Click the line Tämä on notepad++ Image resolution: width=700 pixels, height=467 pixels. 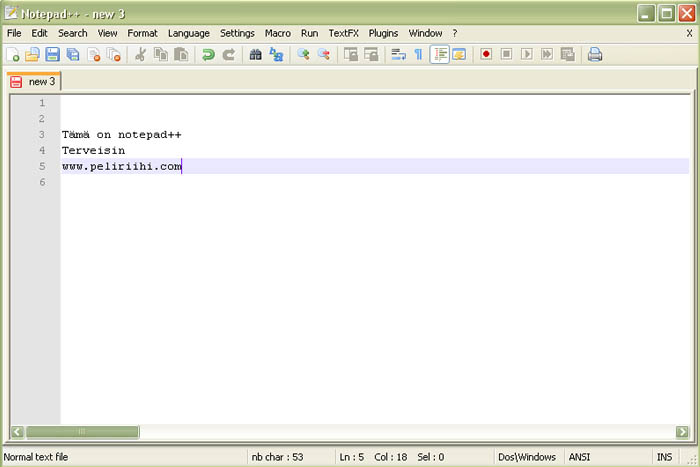[121, 134]
